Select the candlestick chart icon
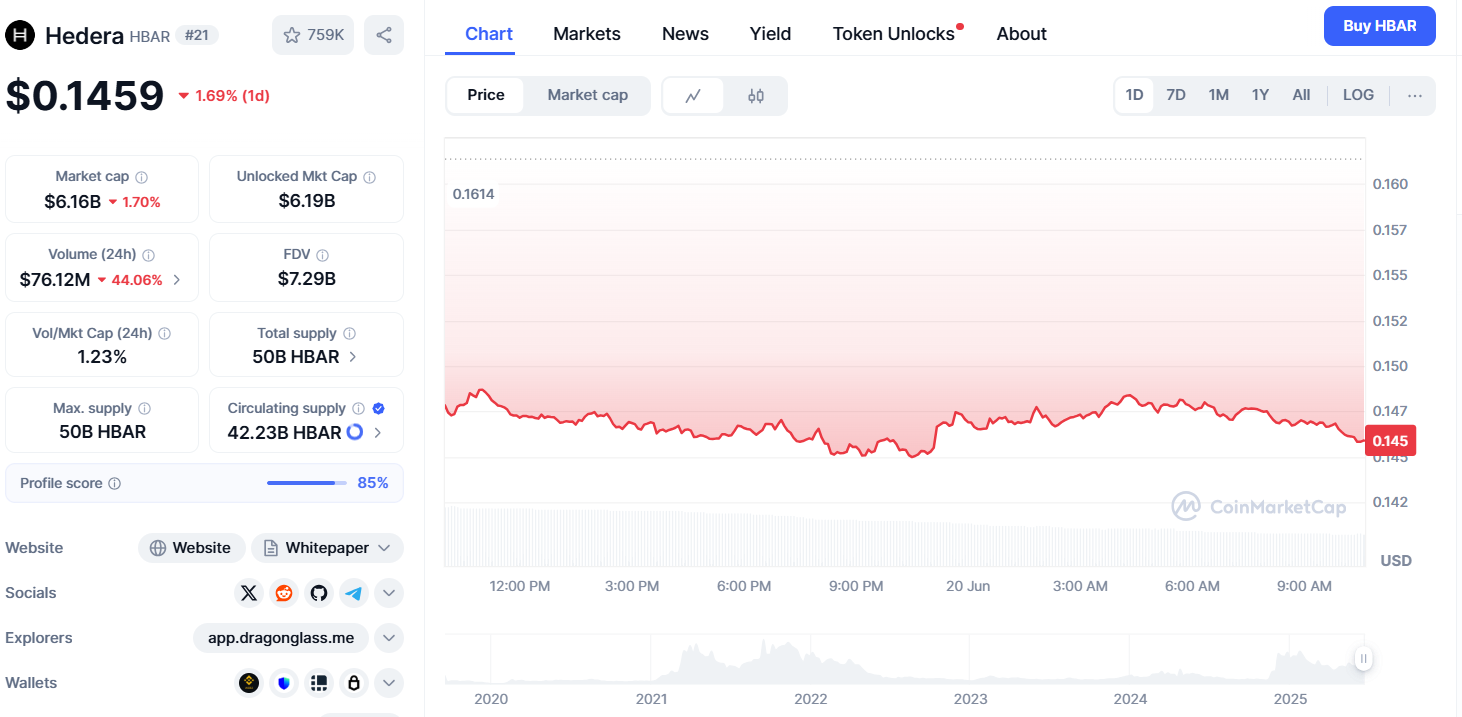1462x717 pixels. point(756,96)
